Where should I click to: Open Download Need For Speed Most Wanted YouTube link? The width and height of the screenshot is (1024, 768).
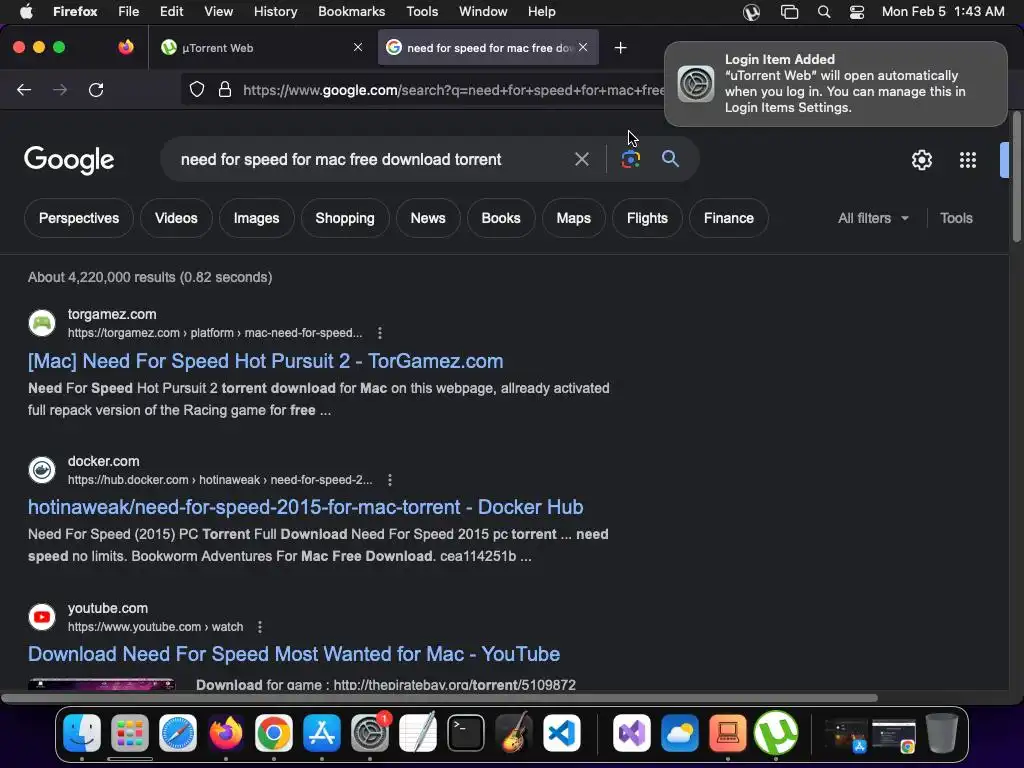(x=294, y=654)
